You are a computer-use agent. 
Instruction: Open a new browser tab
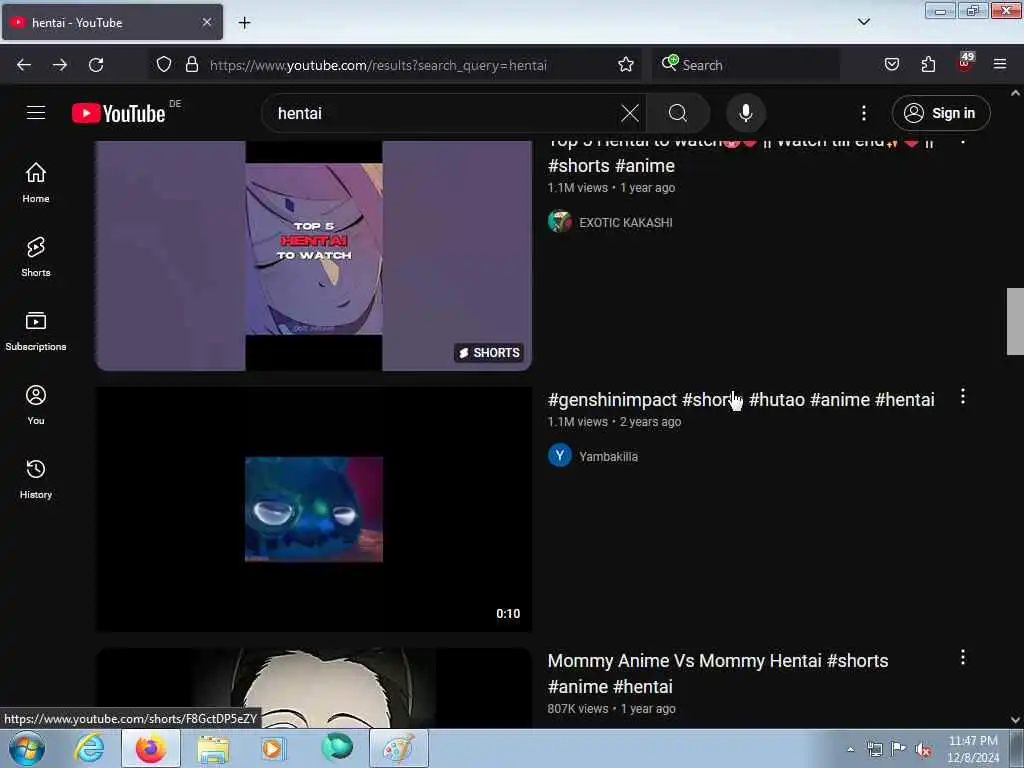pyautogui.click(x=244, y=23)
